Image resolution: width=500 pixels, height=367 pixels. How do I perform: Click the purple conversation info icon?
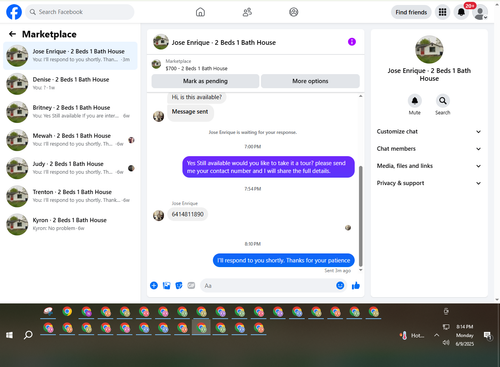click(352, 42)
